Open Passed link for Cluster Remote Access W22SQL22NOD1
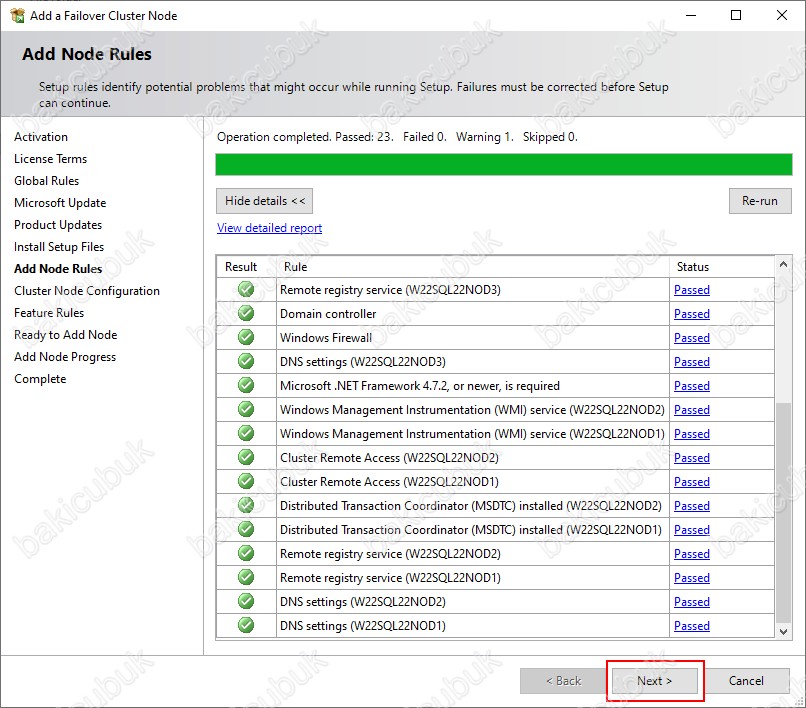Screen dimensions: 806x708 pyautogui.click(x=691, y=482)
